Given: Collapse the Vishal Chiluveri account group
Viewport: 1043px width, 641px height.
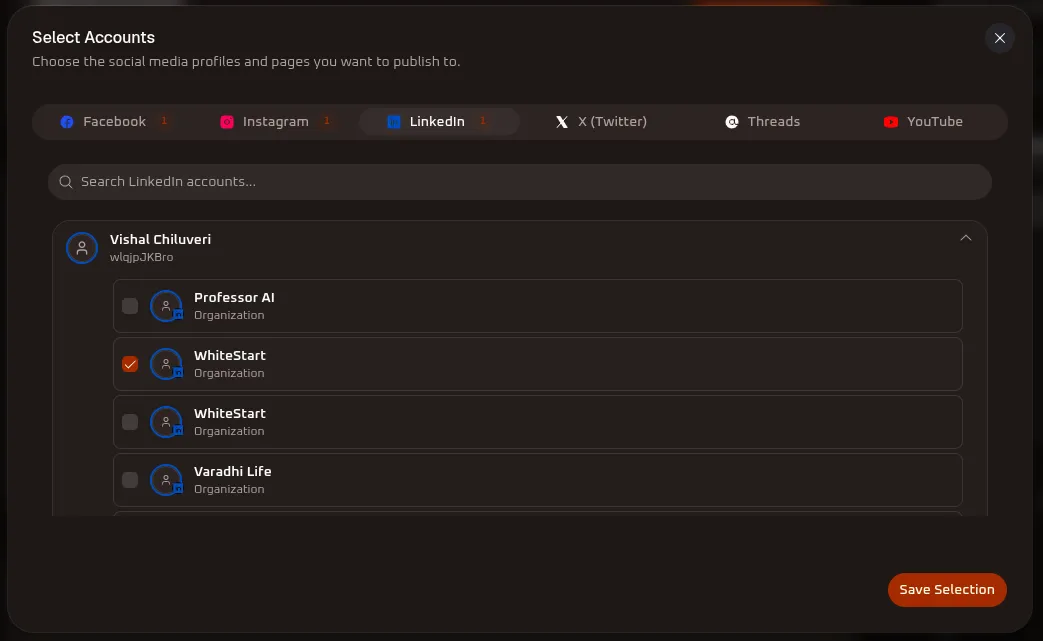Looking at the screenshot, I should pos(966,238).
